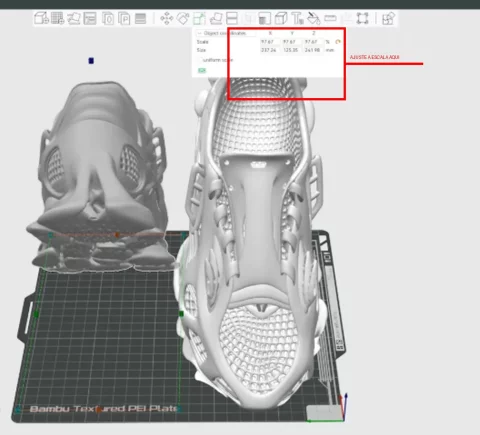This screenshot has width=480, height=435.
Task: Open the Seam Painting cube icon
Action: 281,18
